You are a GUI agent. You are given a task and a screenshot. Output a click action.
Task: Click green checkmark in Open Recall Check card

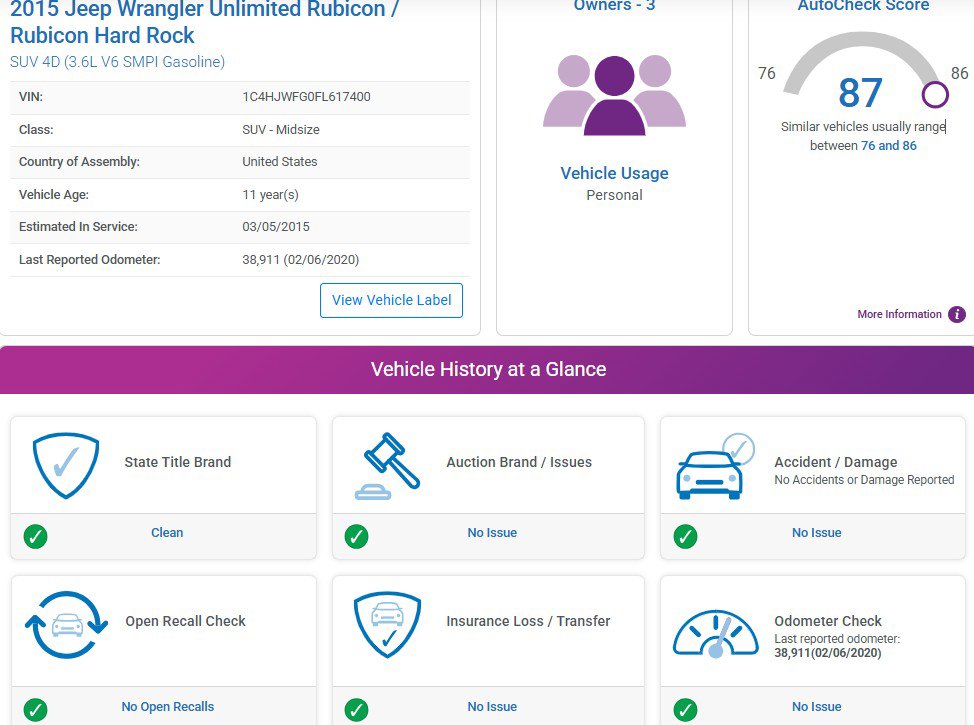pos(35,709)
